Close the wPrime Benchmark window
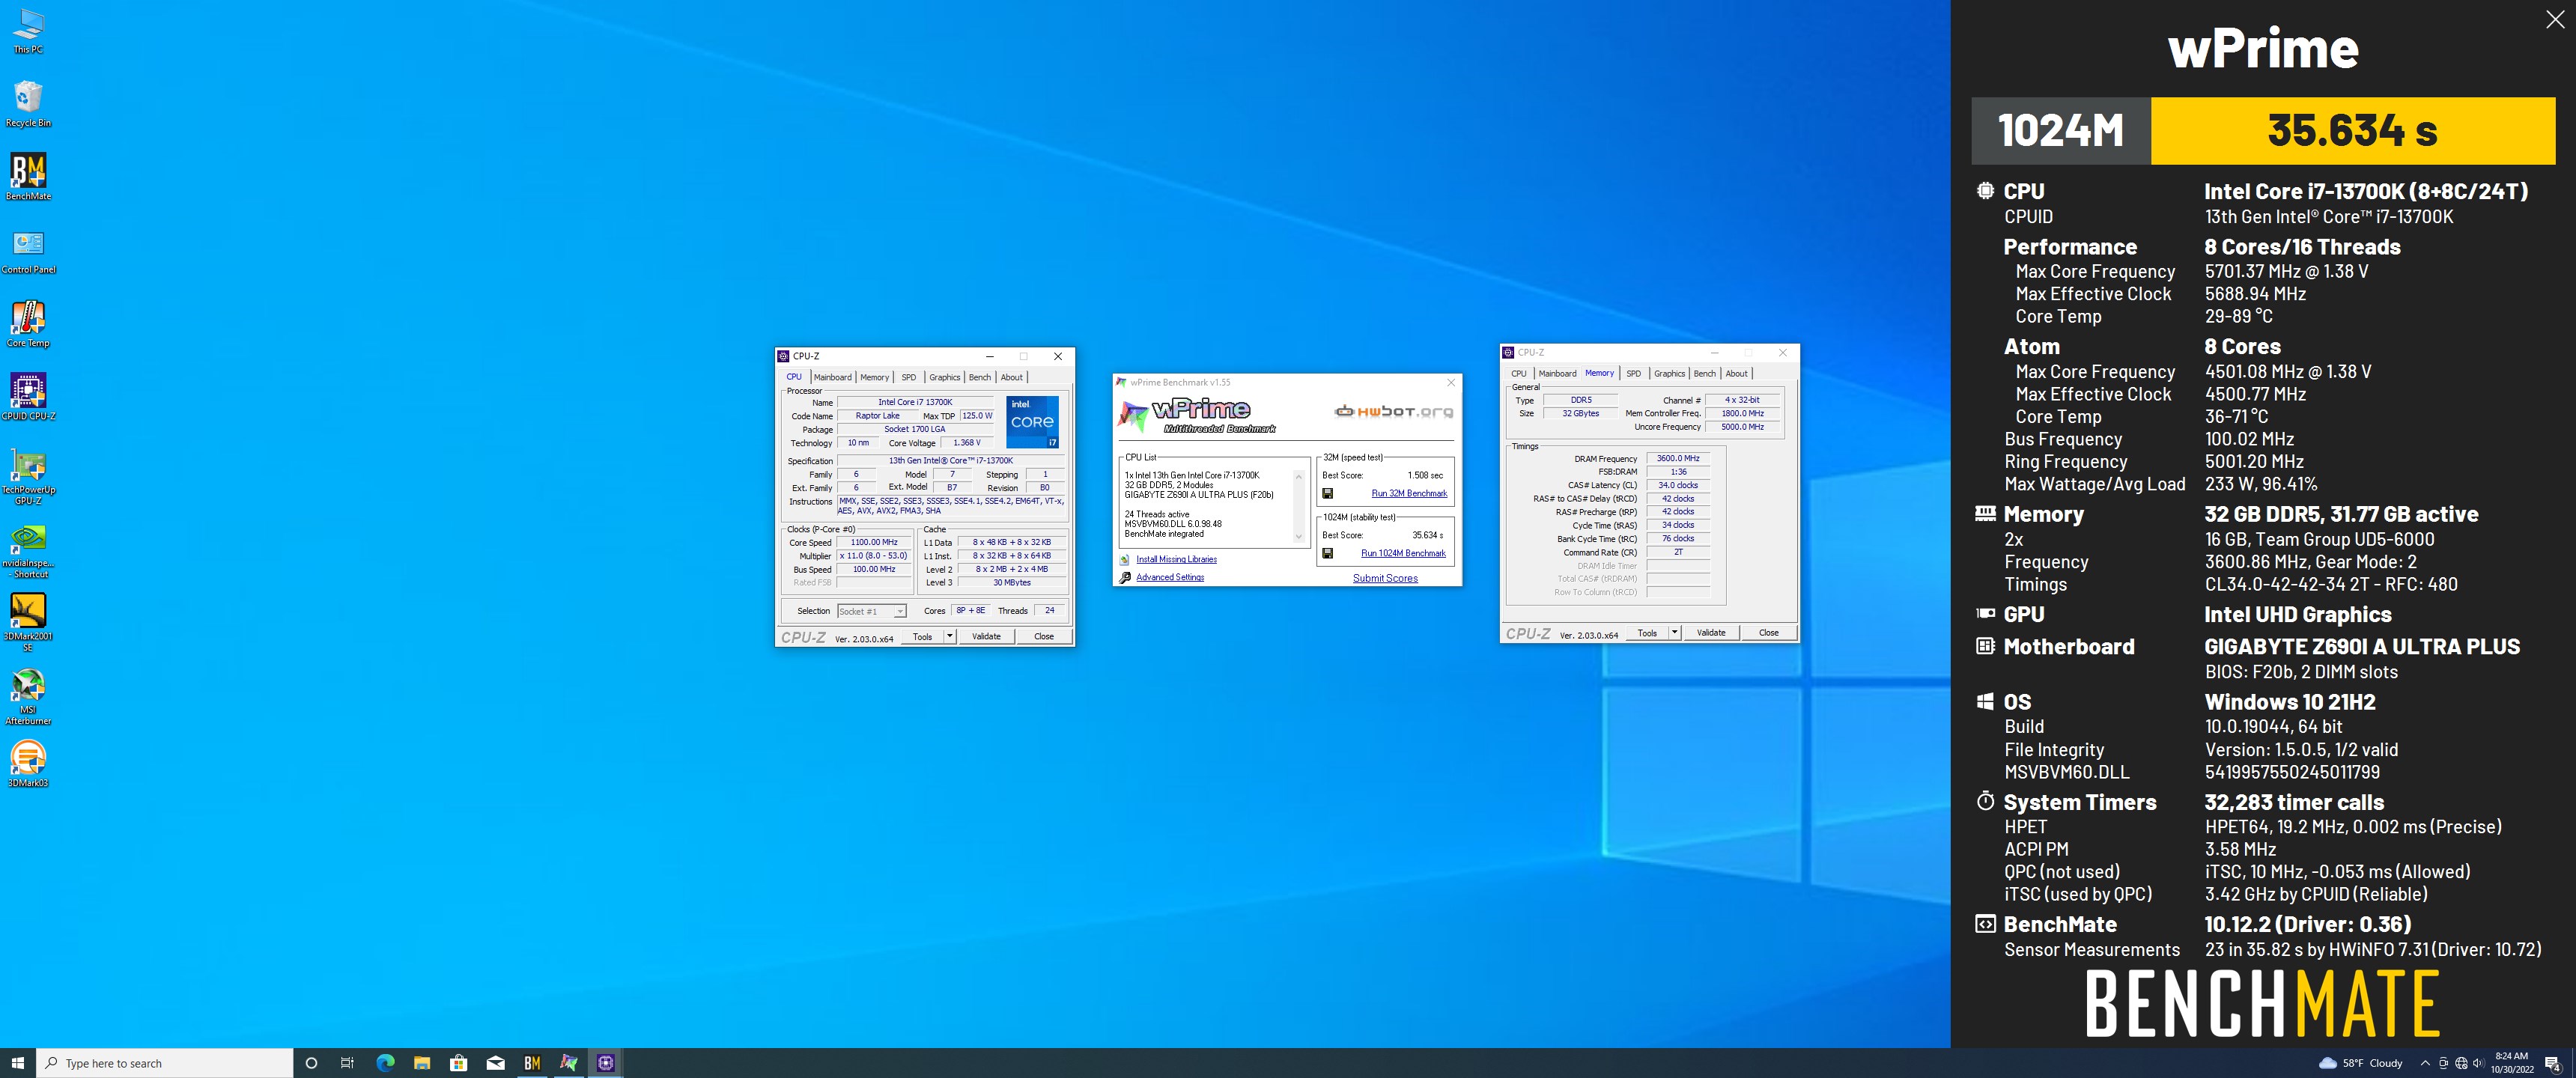2576x1078 pixels. (x=1451, y=383)
